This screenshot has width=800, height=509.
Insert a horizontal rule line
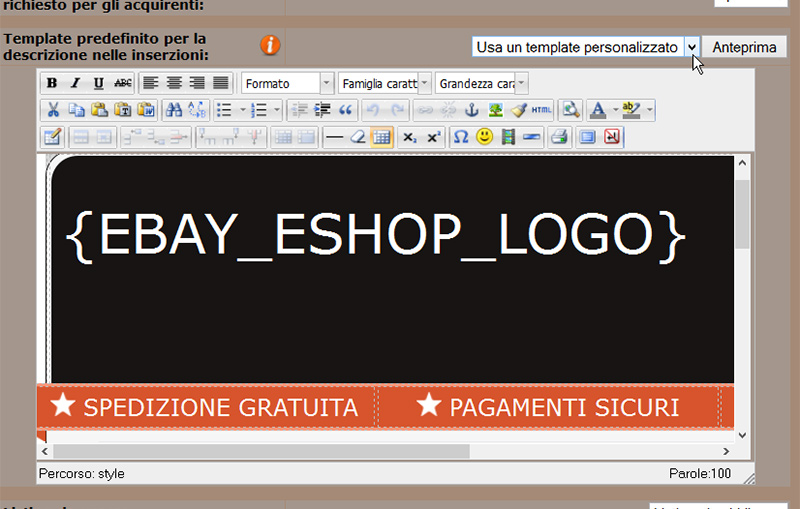[x=334, y=137]
